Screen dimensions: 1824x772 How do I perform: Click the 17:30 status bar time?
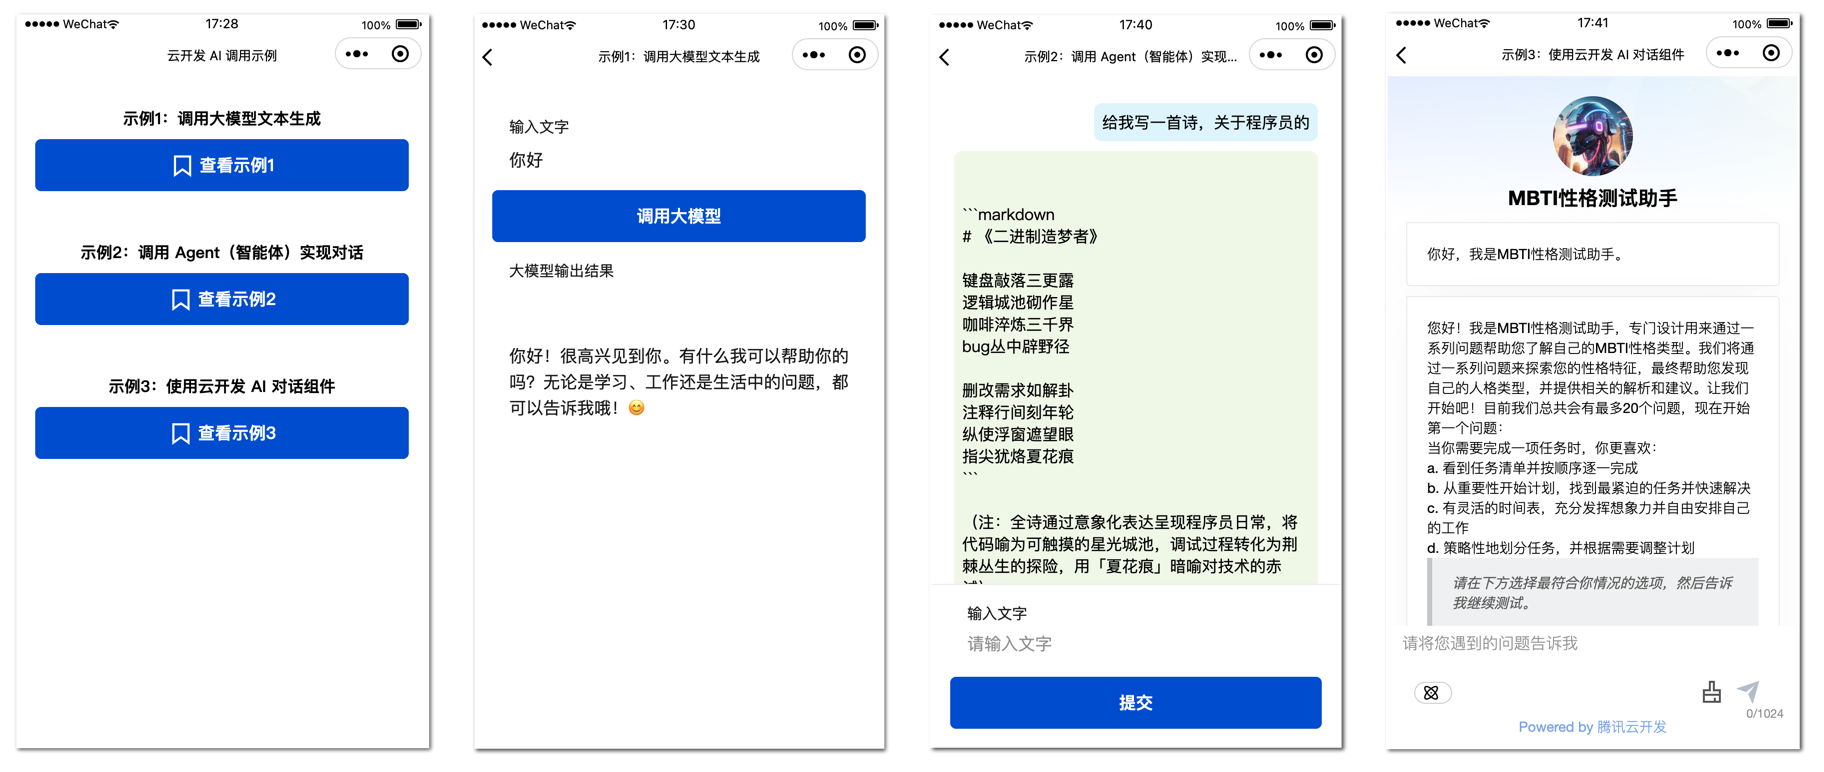click(679, 24)
